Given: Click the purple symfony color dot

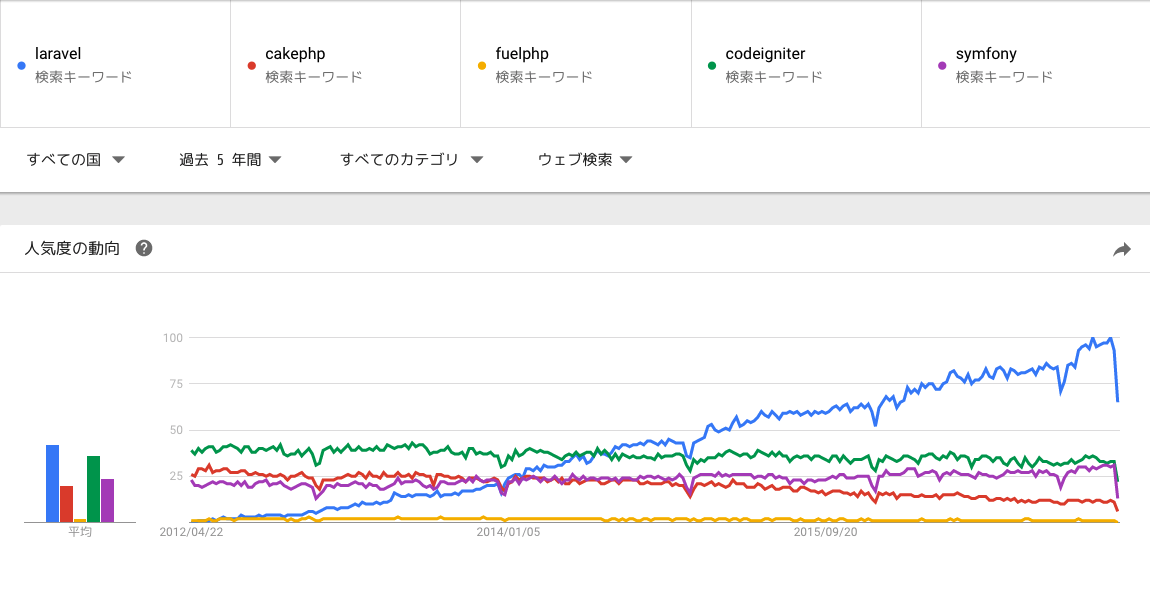Looking at the screenshot, I should (942, 65).
